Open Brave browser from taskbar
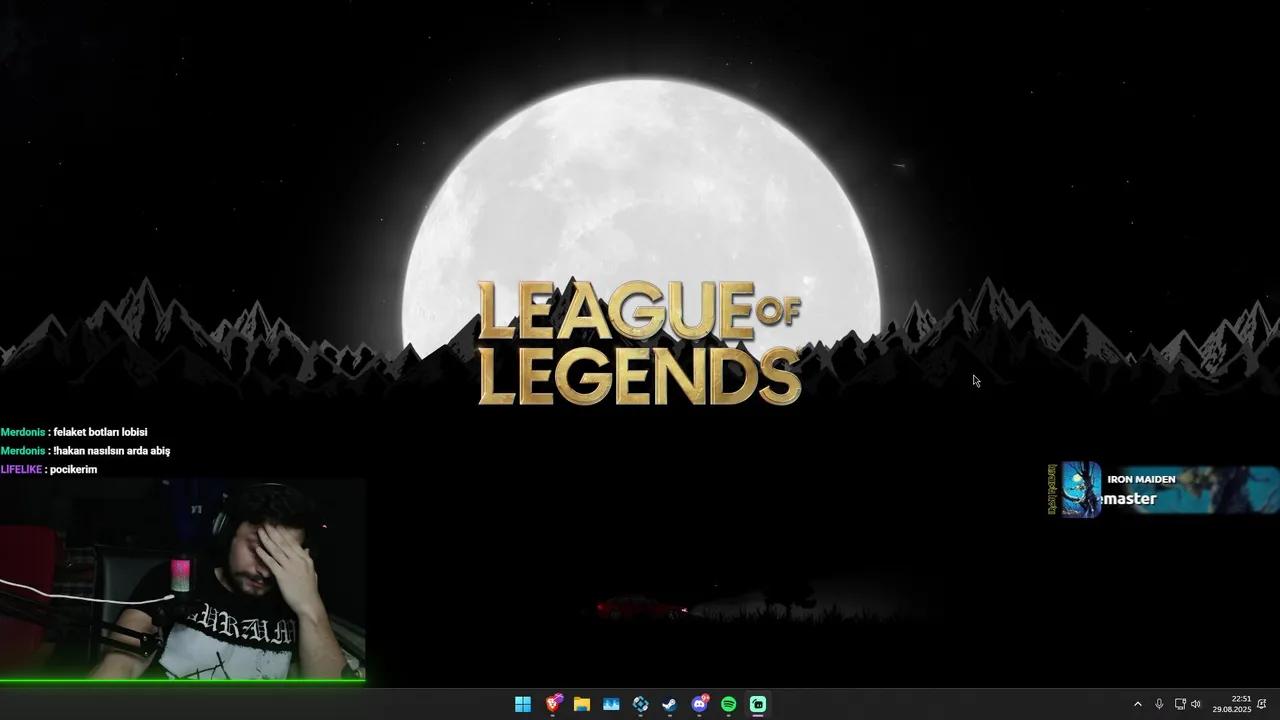This screenshot has height=720, width=1280. [x=553, y=704]
